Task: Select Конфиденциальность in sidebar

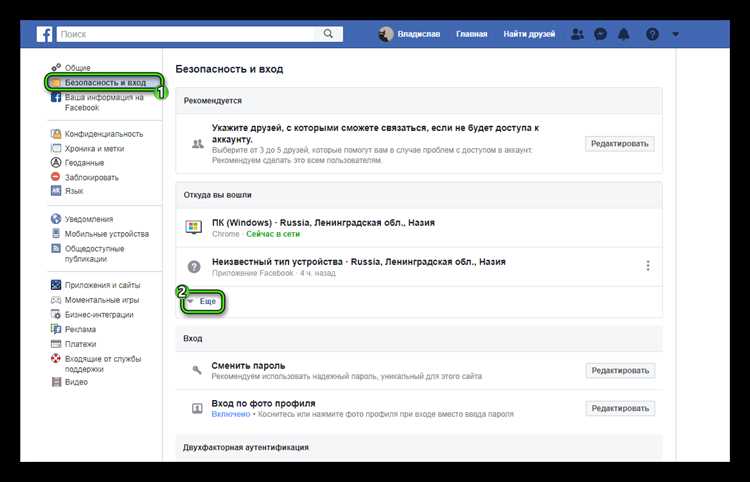Action: coord(103,133)
